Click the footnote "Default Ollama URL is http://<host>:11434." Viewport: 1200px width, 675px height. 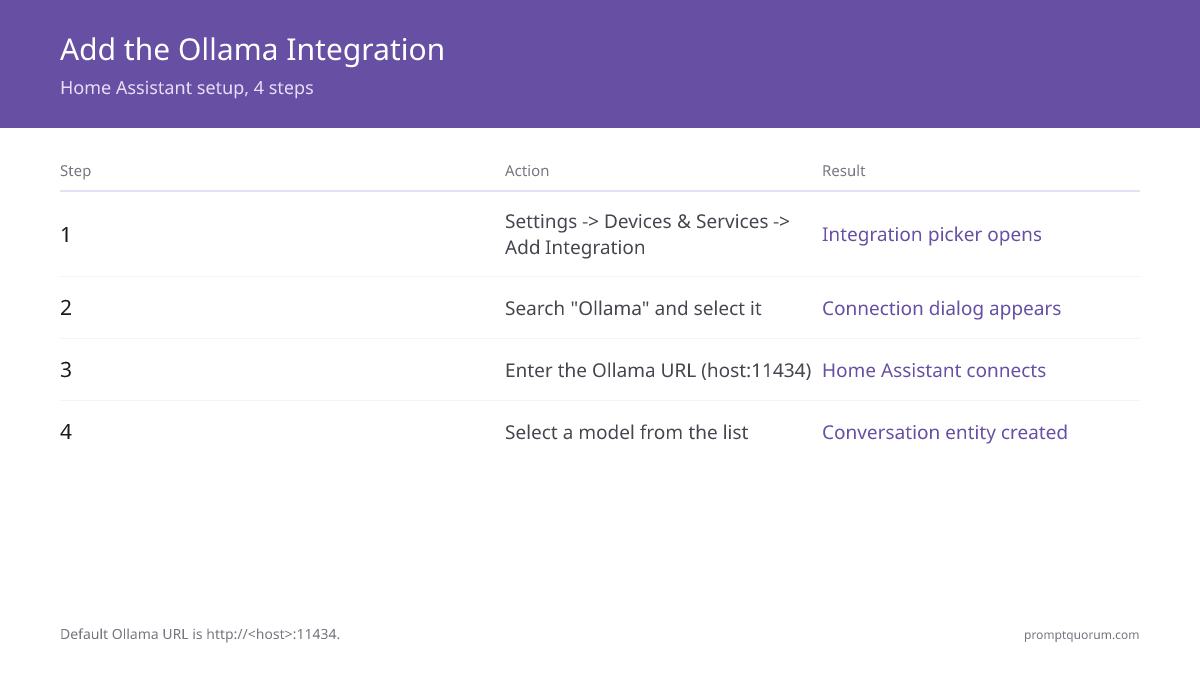[x=200, y=634]
